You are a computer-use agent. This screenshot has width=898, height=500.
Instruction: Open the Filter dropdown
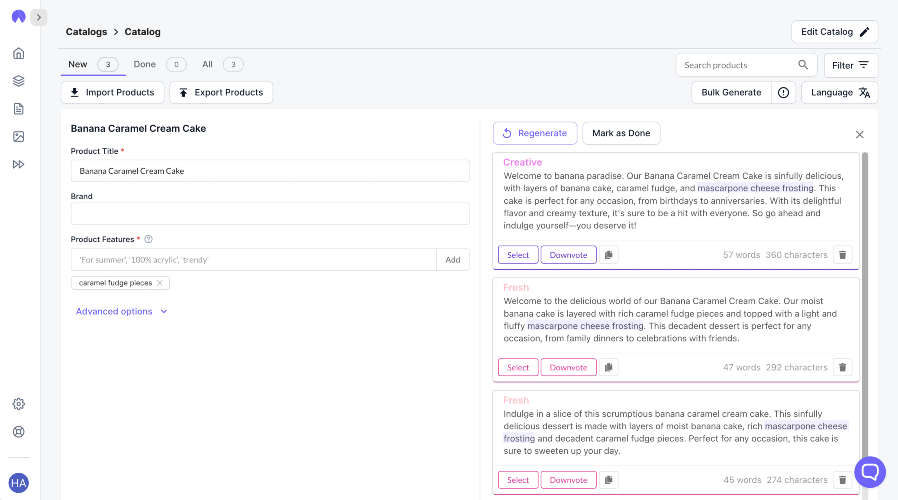click(850, 65)
